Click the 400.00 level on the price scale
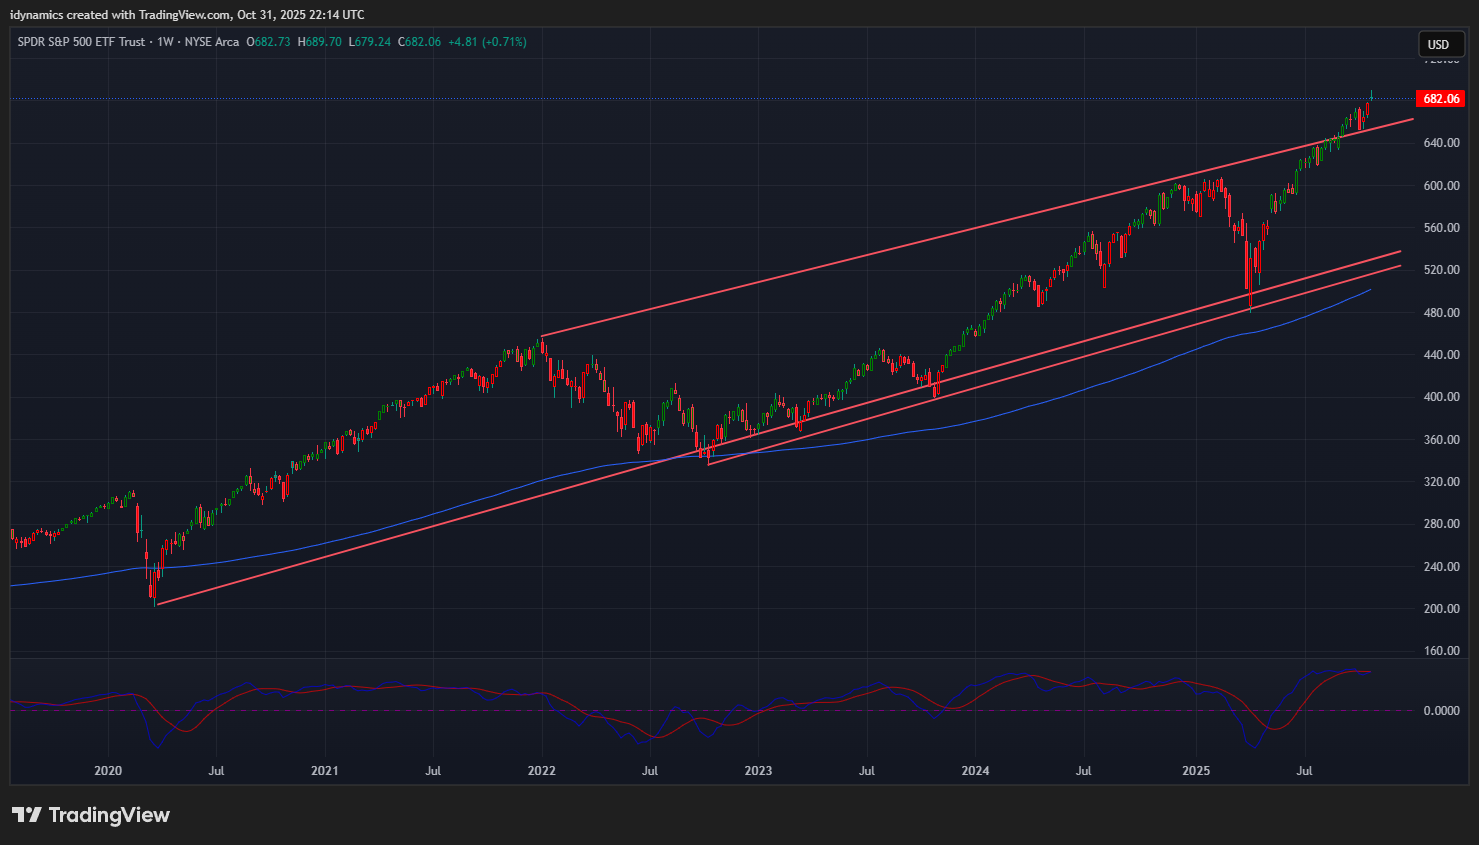1479x845 pixels. coord(1441,397)
